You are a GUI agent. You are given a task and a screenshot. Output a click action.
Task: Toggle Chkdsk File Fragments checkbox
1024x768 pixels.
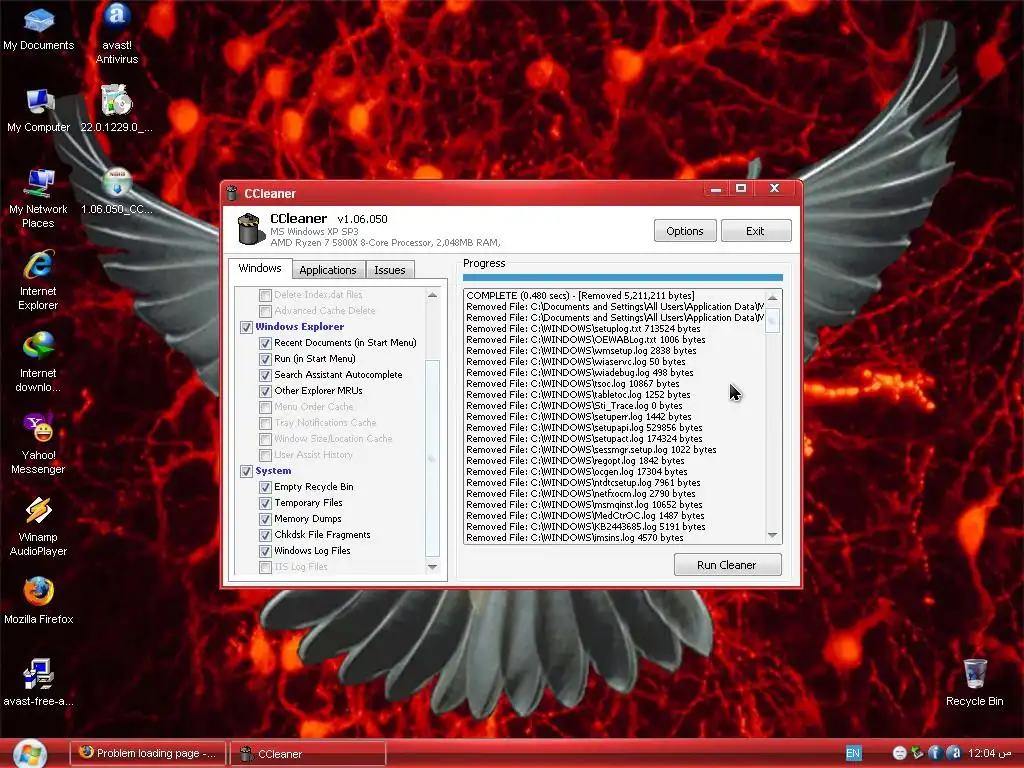(x=265, y=535)
